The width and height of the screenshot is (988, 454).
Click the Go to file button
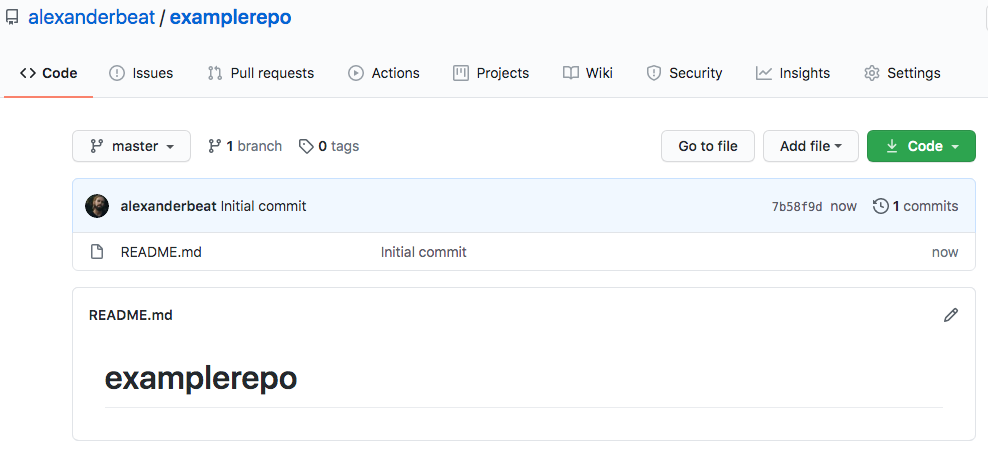[x=708, y=146]
